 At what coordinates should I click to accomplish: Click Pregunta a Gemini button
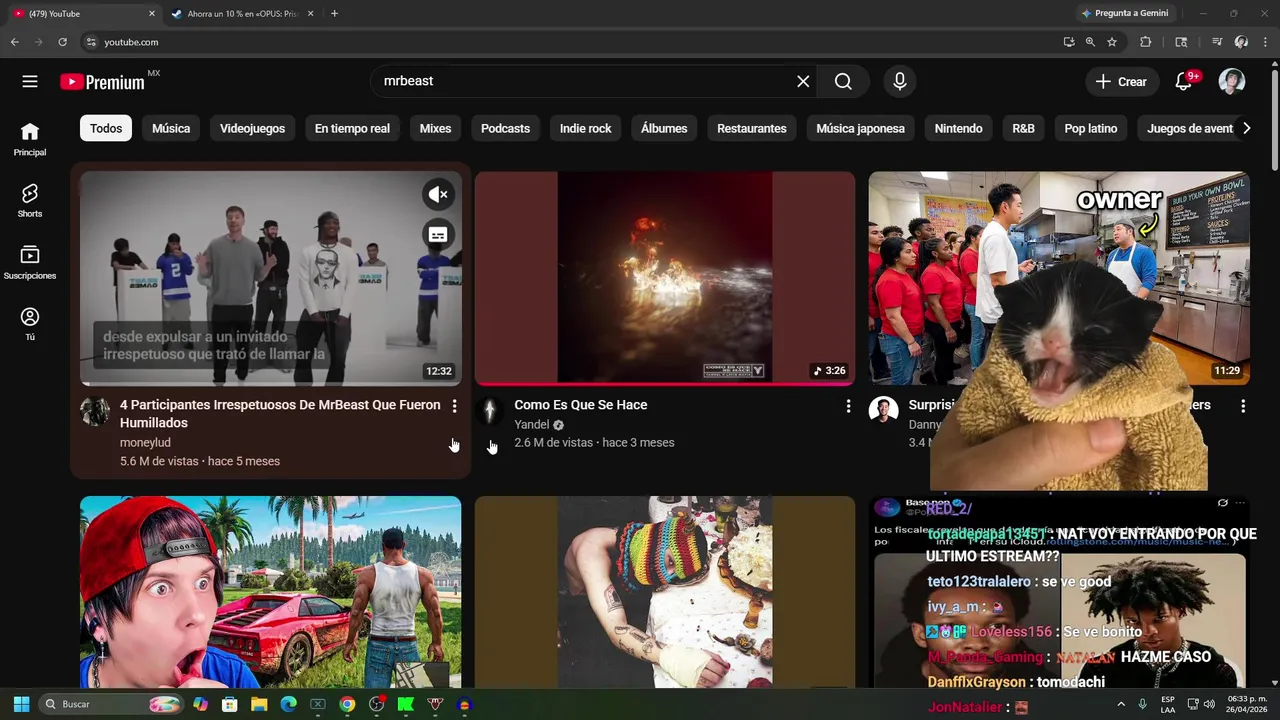pyautogui.click(x=1124, y=14)
